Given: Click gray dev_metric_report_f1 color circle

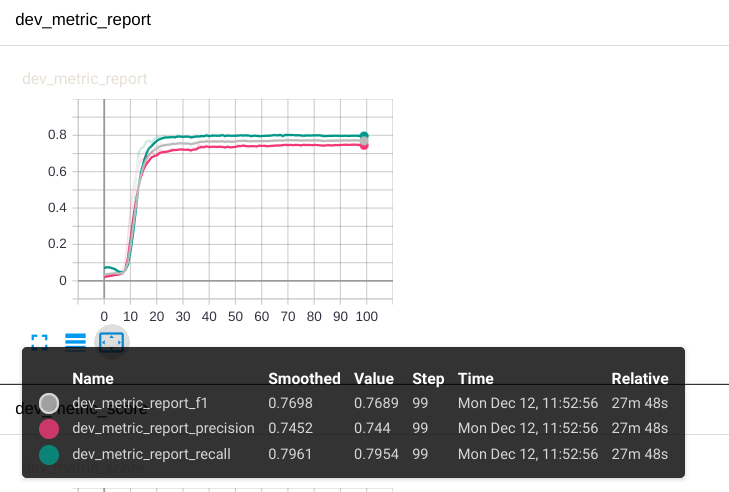Looking at the screenshot, I should (x=49, y=403).
